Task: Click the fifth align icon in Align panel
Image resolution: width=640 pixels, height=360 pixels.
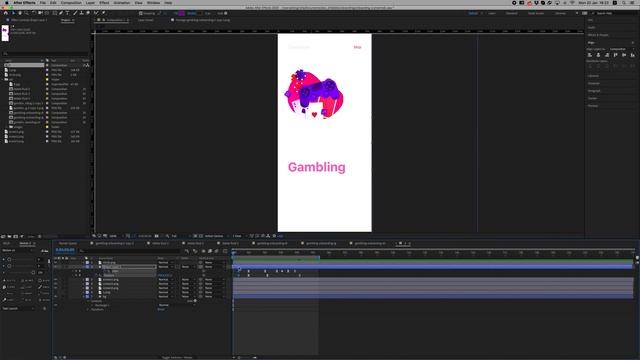Action: coord(624,55)
